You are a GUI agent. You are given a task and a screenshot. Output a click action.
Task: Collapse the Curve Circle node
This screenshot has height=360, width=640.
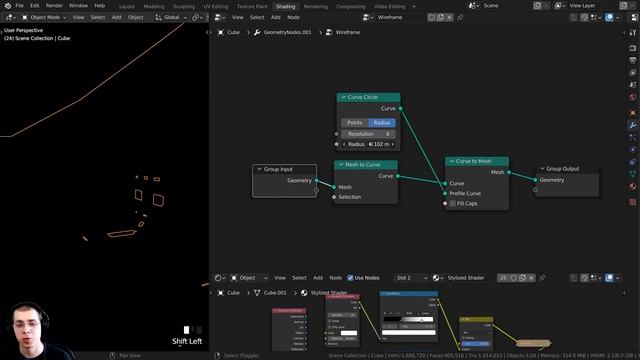(x=343, y=98)
